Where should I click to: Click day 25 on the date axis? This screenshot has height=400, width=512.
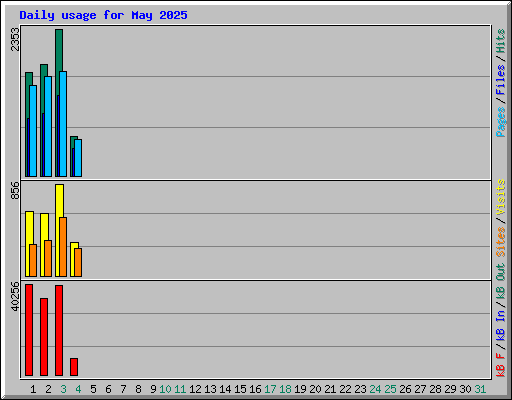coord(390,389)
